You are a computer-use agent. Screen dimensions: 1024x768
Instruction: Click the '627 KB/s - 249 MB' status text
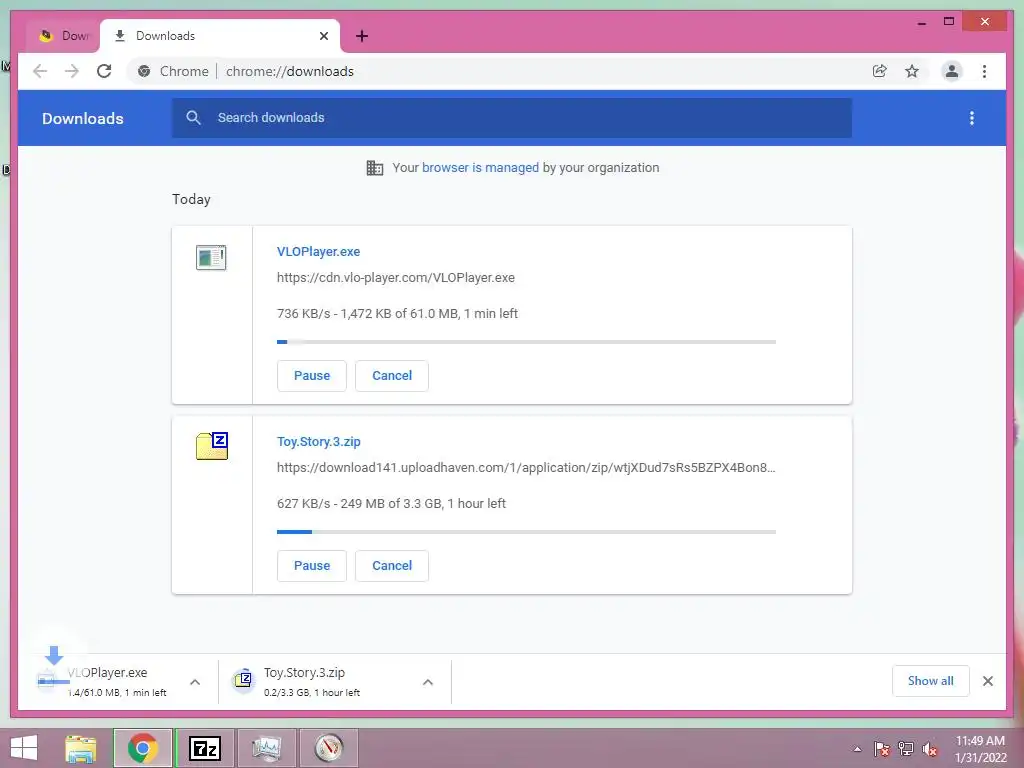coord(391,504)
